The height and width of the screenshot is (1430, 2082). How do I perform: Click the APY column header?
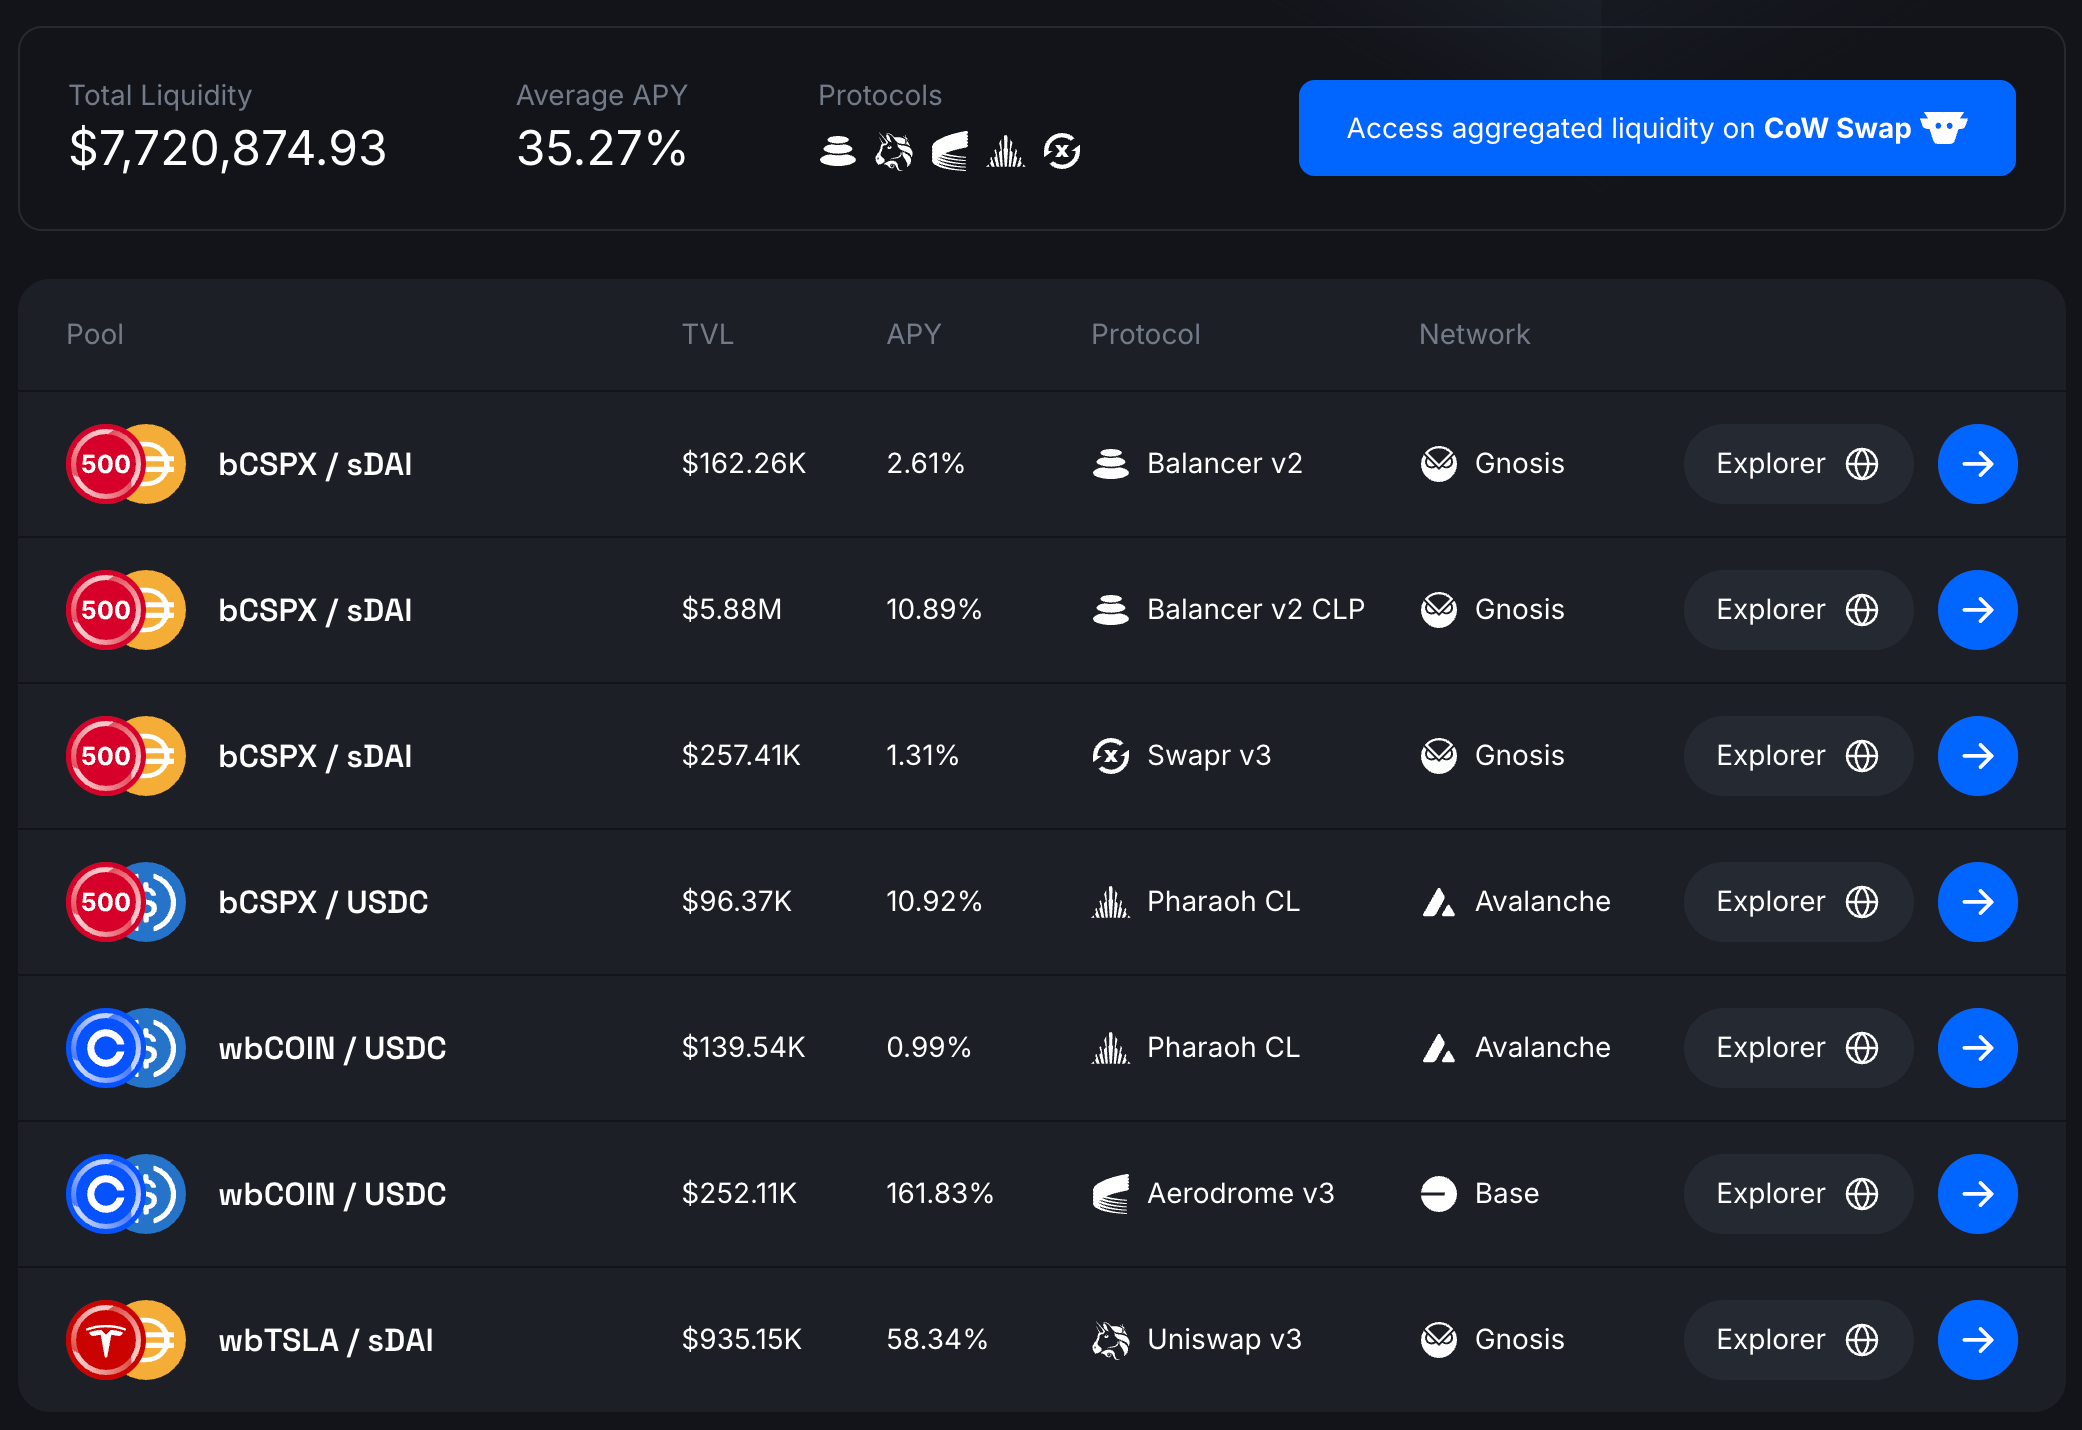914,334
